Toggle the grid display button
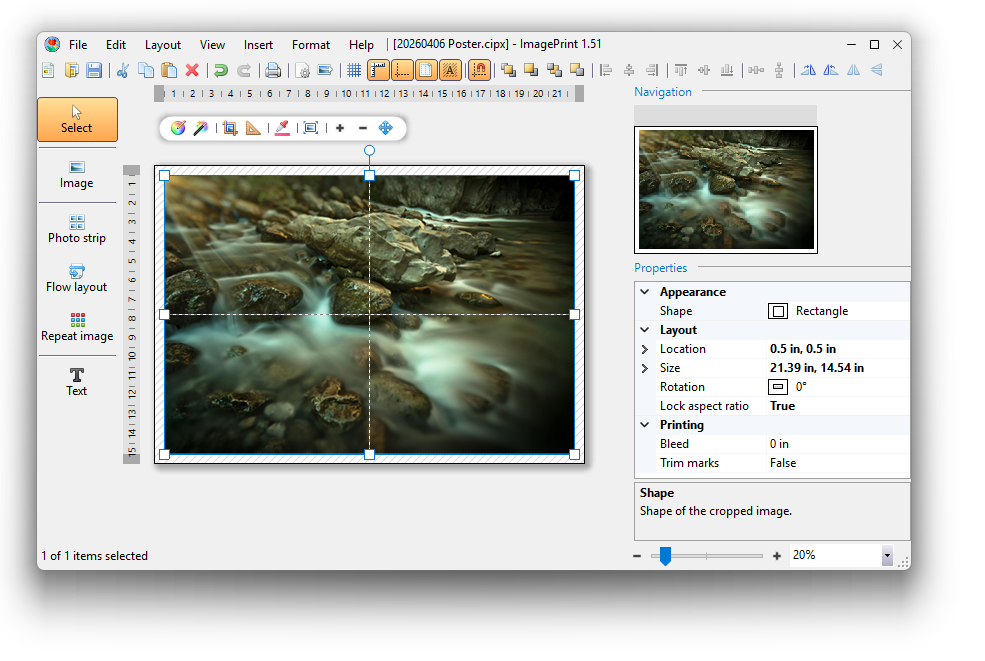This screenshot has width=985, height=661. coord(353,70)
